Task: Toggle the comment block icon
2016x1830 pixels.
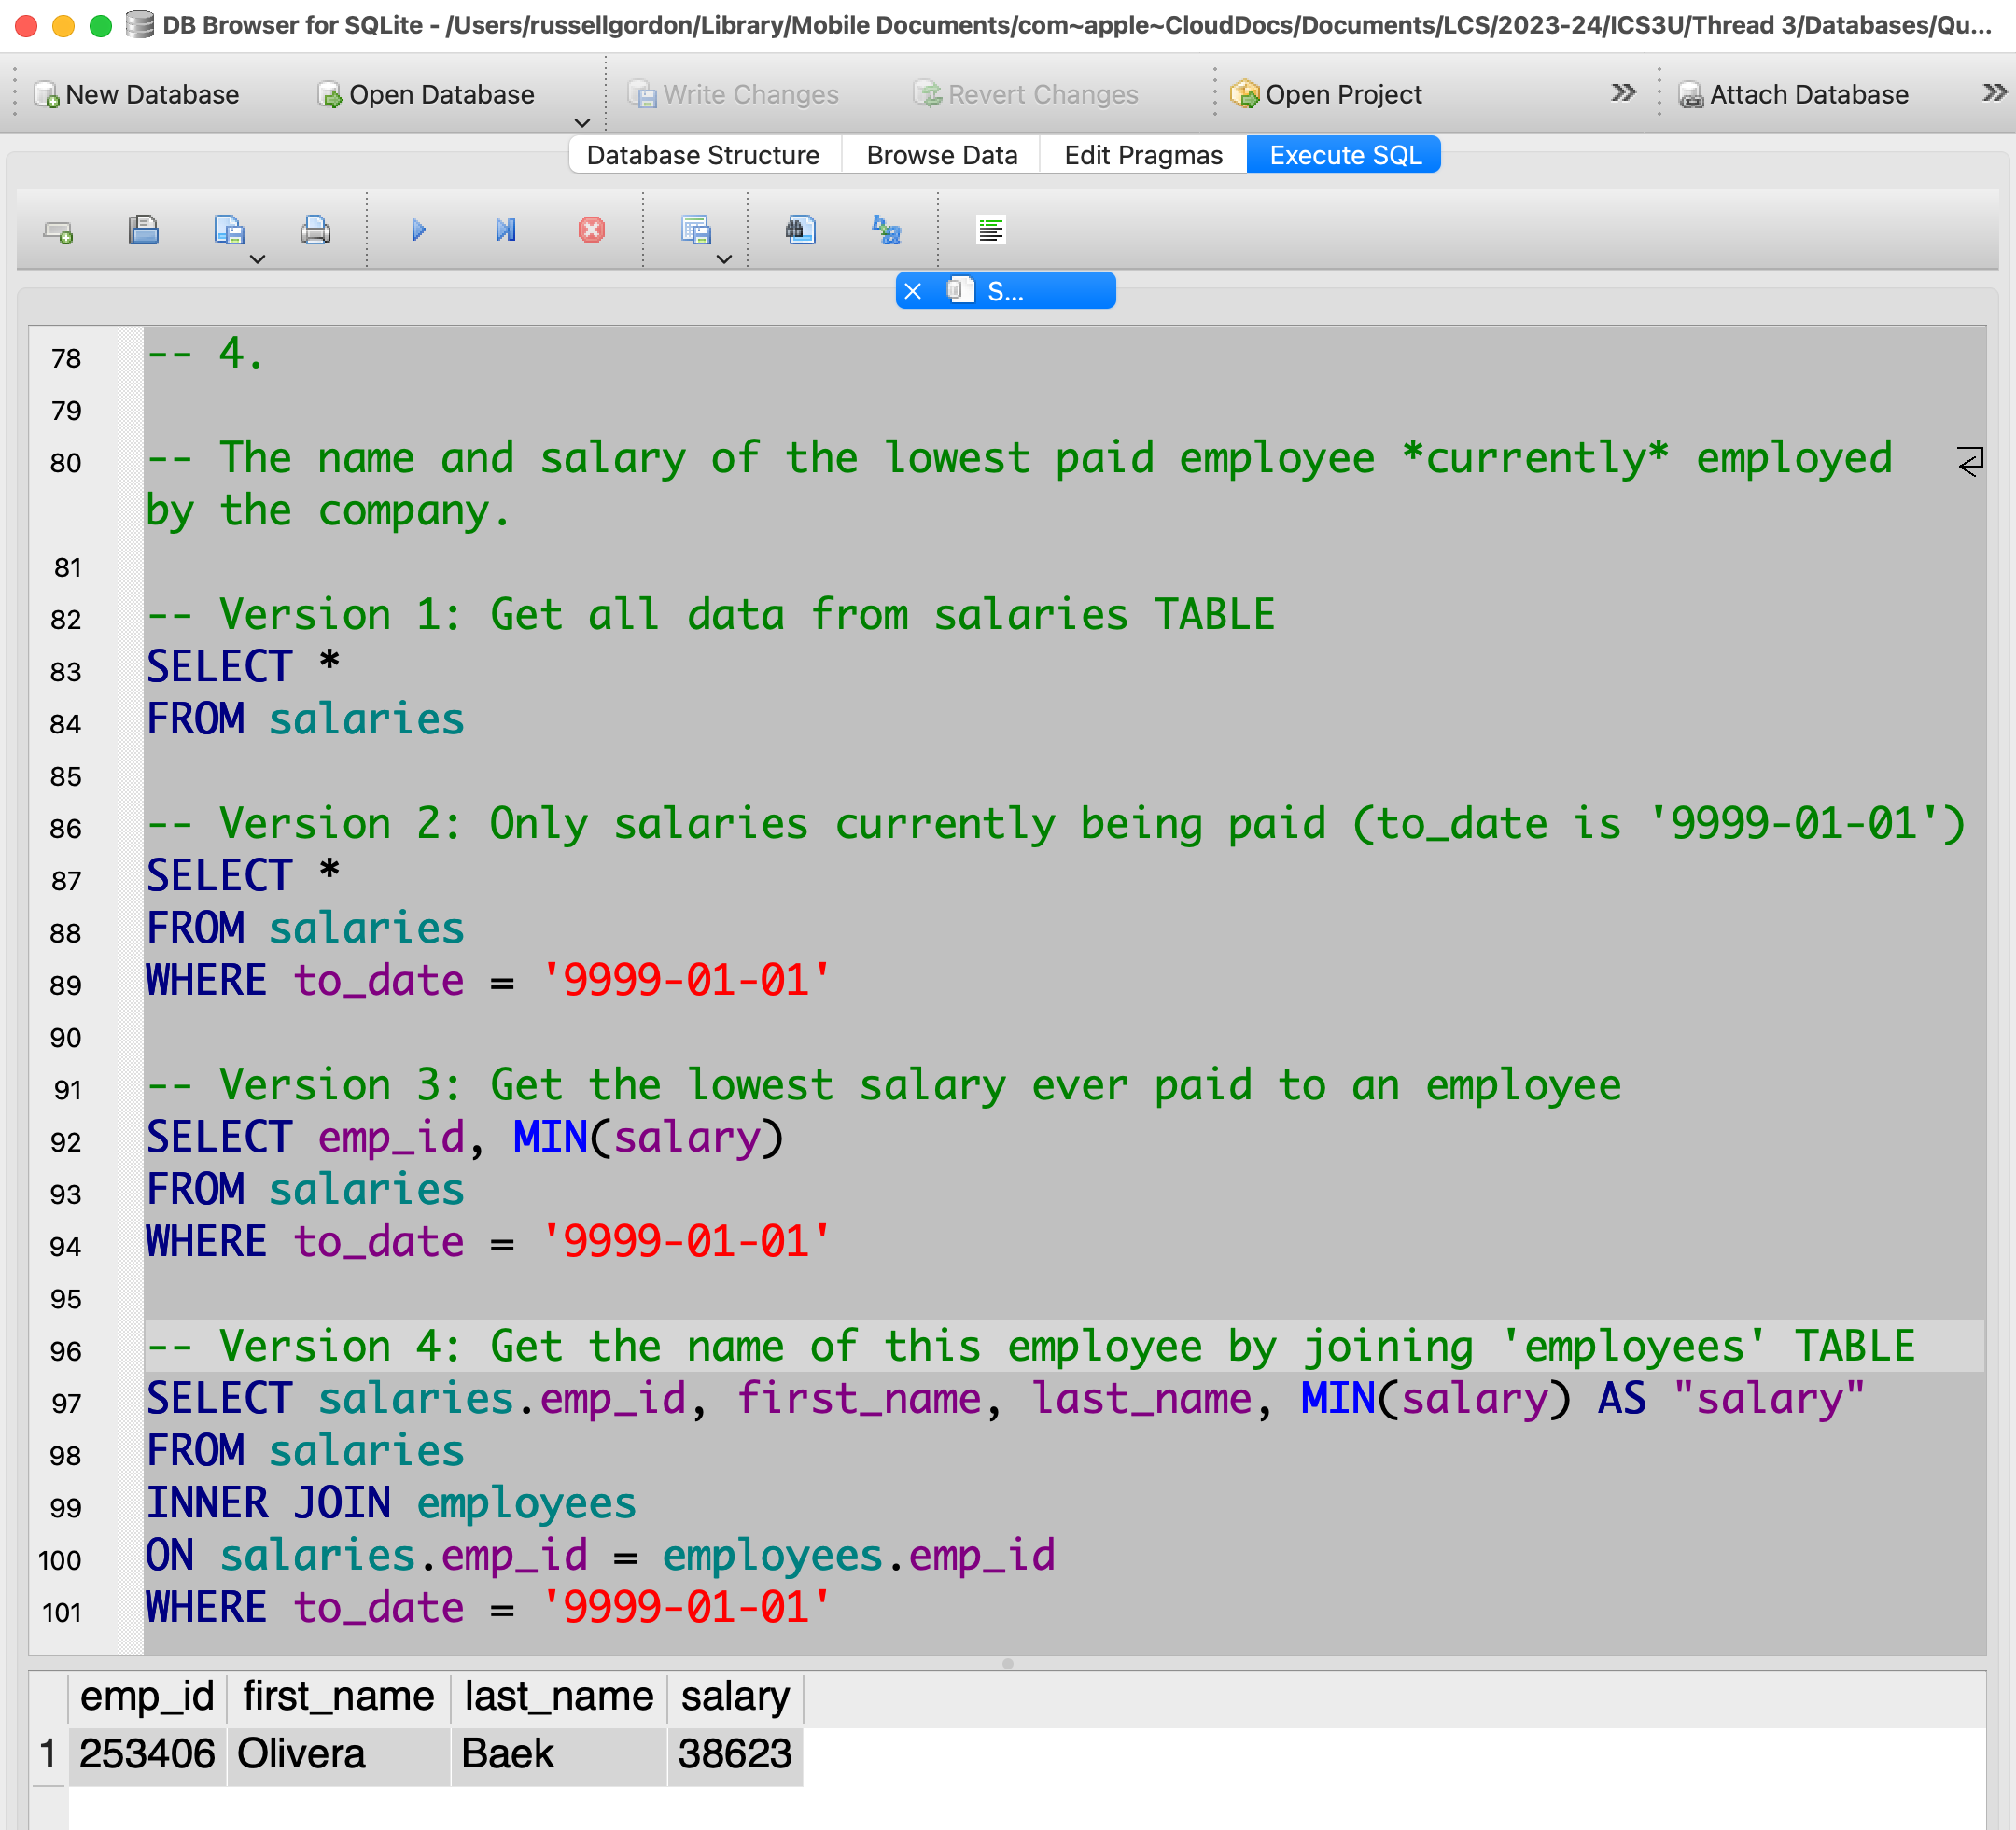Action: pos(990,231)
